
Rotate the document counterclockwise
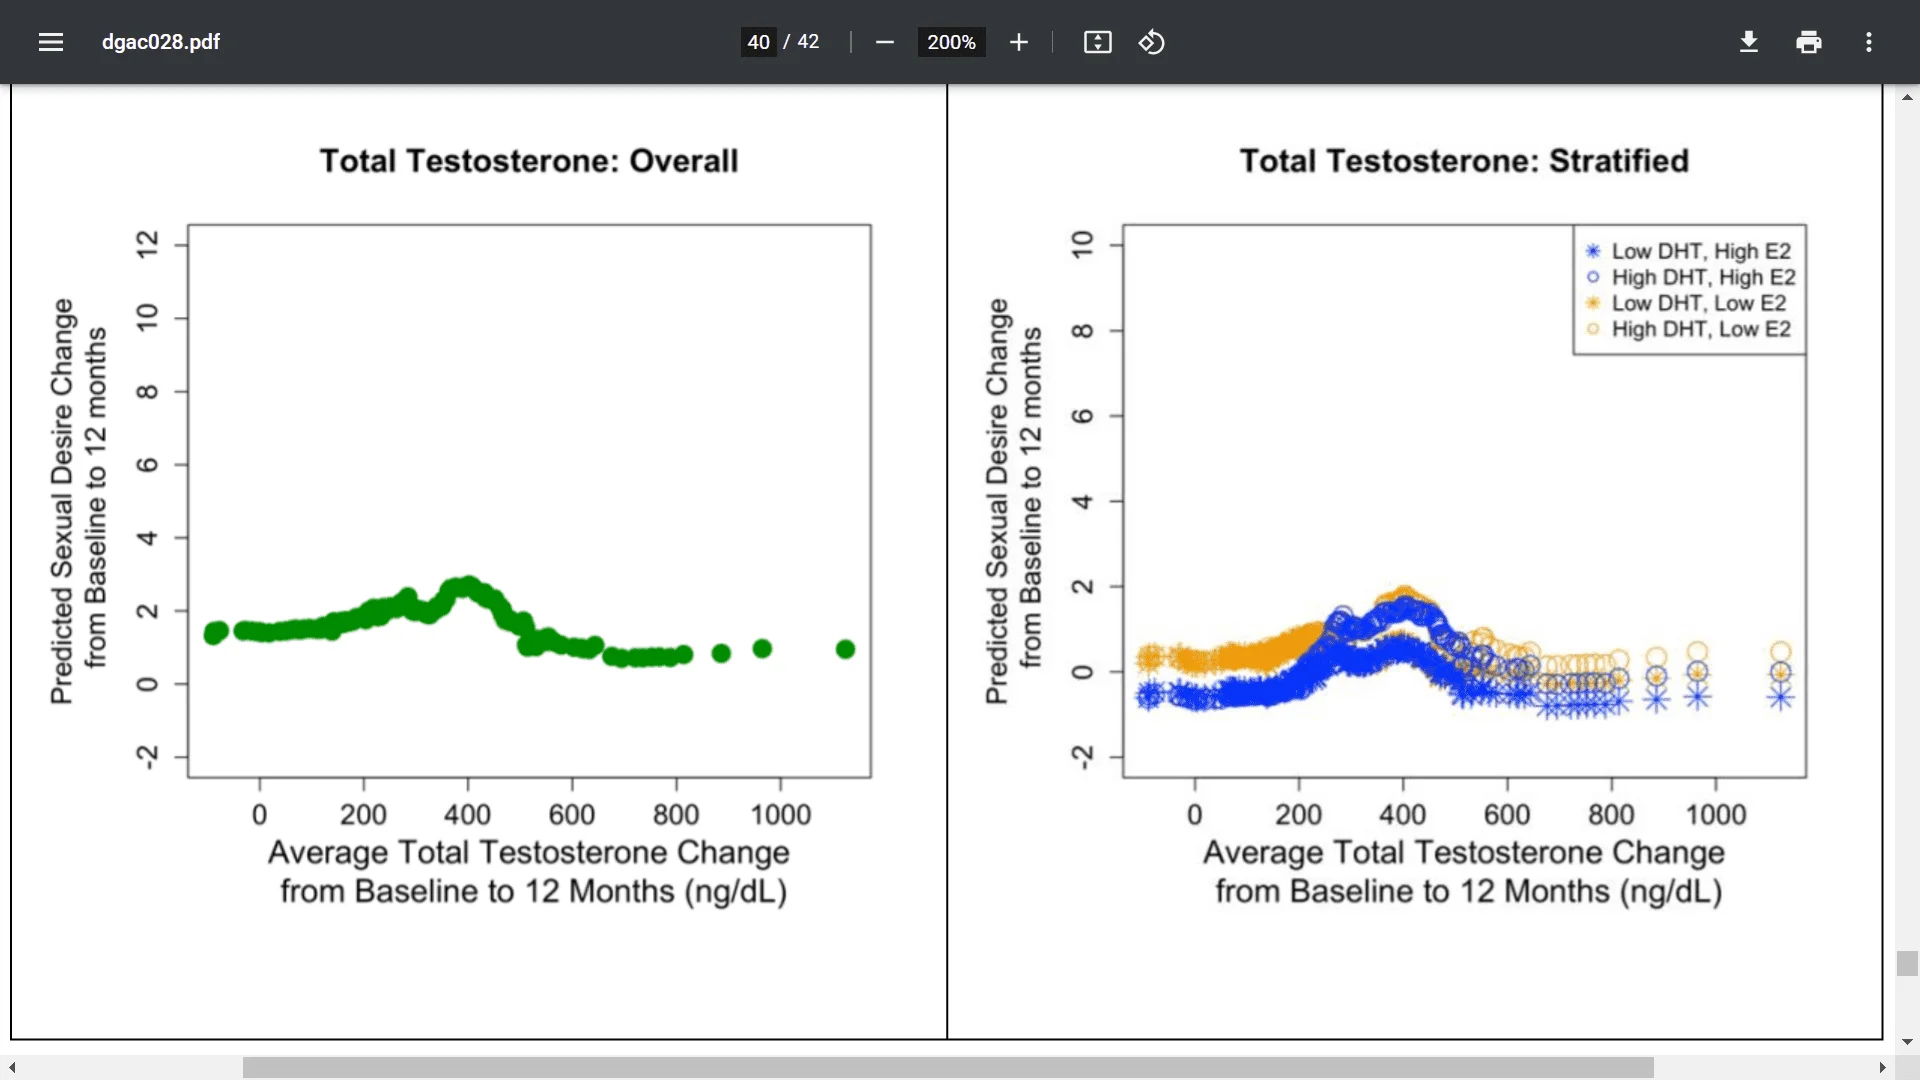click(x=1152, y=42)
